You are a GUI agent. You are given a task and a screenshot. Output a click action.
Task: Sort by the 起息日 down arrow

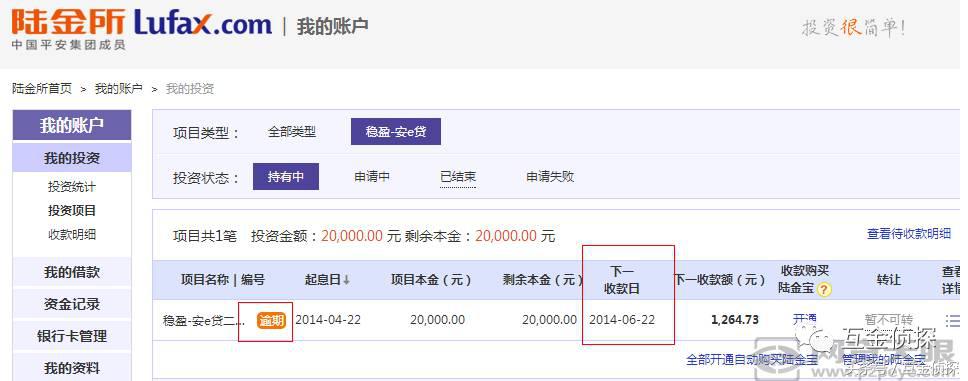point(346,280)
